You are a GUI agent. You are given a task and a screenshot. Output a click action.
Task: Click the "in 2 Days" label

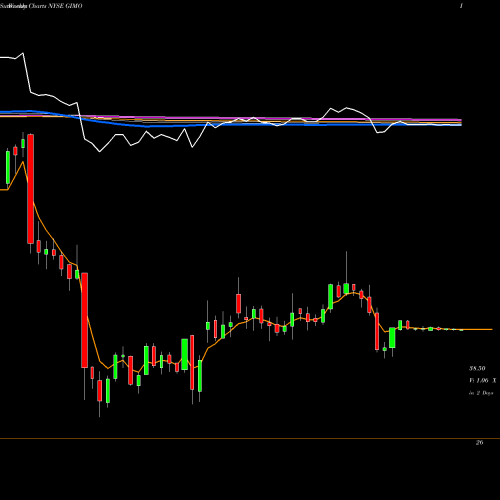tap(481, 393)
